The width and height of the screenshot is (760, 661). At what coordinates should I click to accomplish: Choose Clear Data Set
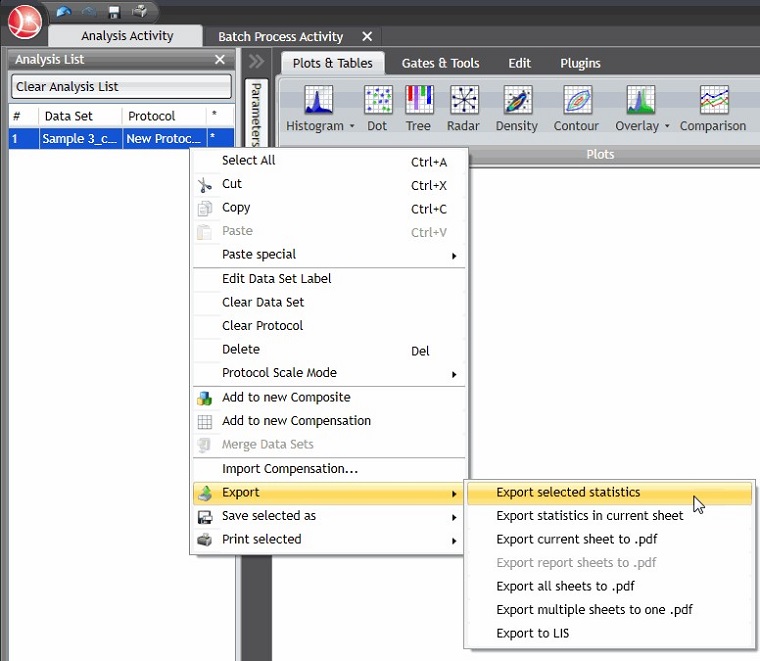[329, 302]
